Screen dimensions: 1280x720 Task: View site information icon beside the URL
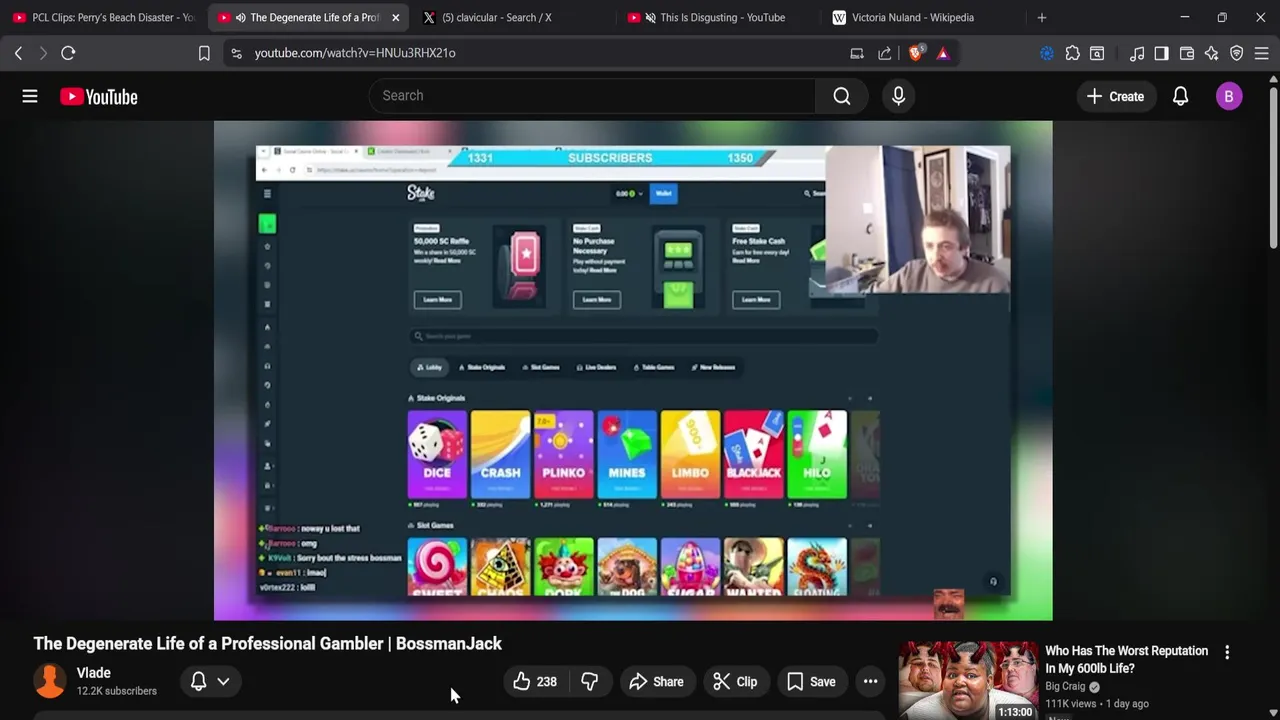(x=236, y=53)
